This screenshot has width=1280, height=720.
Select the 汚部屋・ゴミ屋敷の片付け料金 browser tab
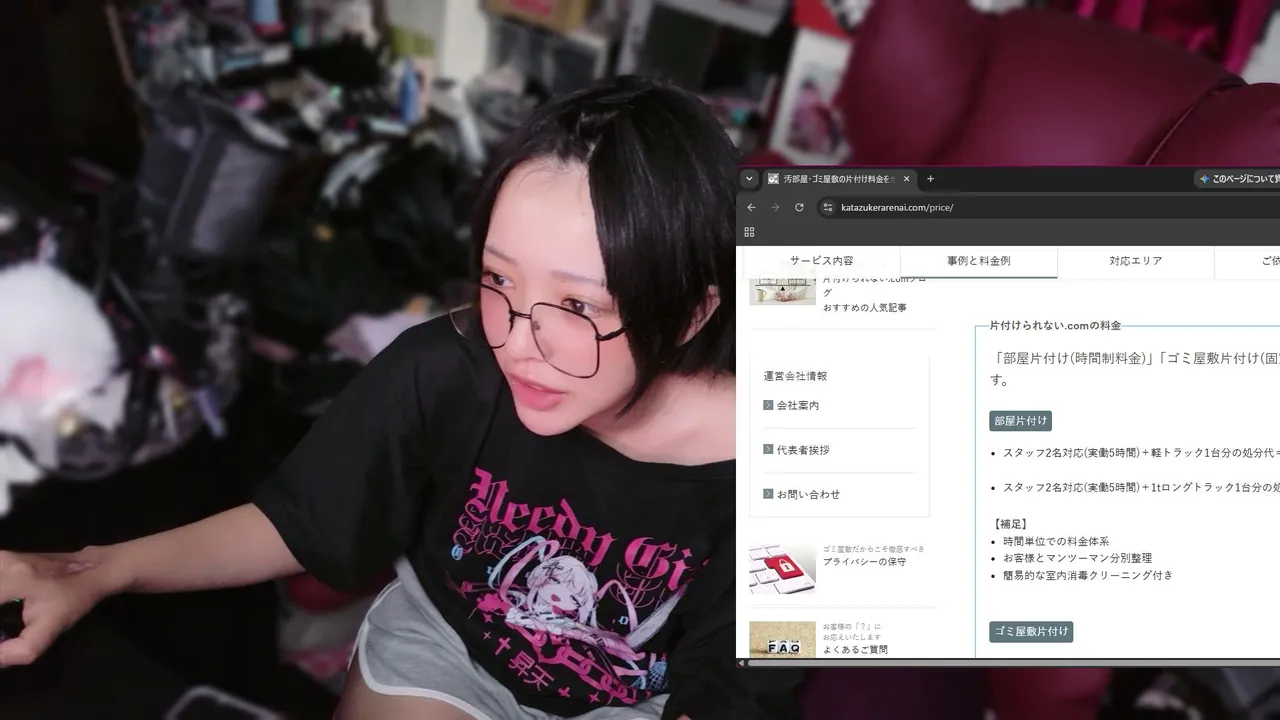(839, 179)
